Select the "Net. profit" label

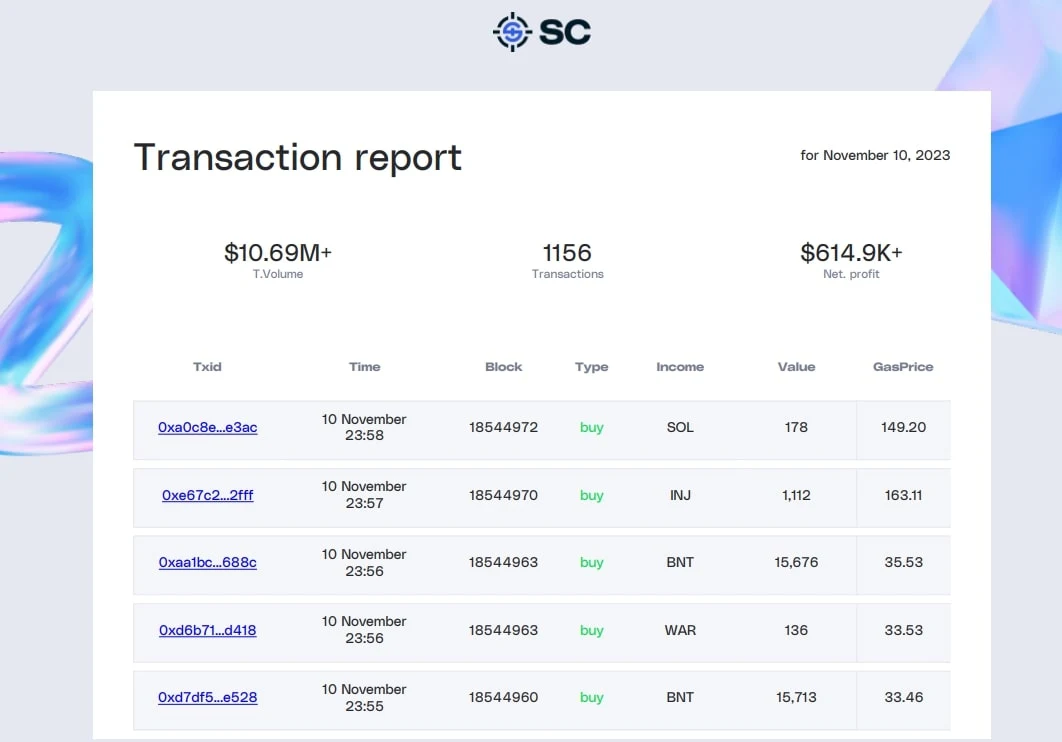pos(851,274)
